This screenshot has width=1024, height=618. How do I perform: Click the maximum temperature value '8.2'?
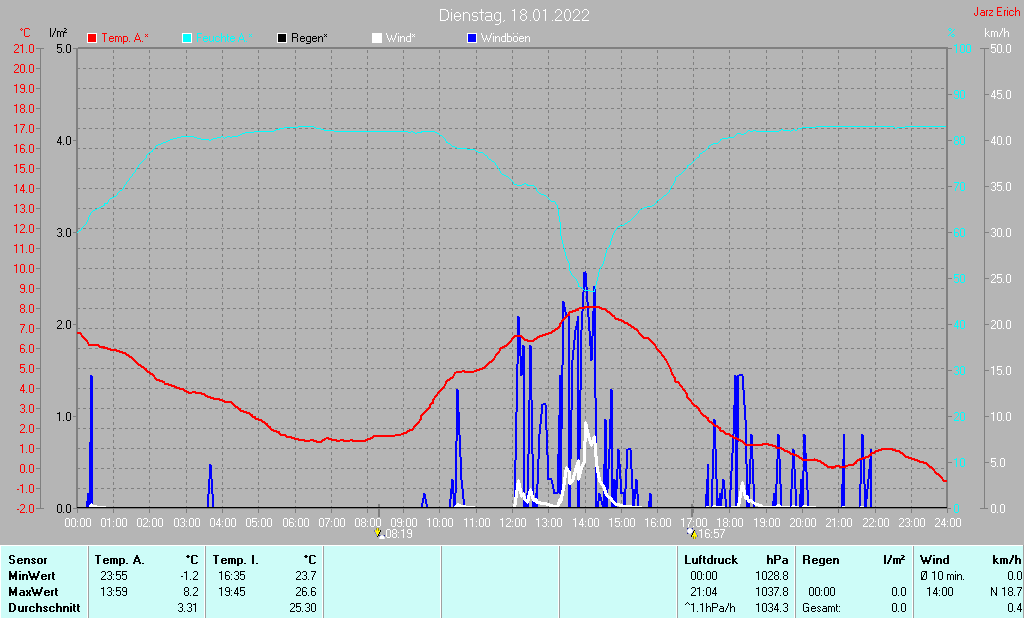tap(191, 591)
